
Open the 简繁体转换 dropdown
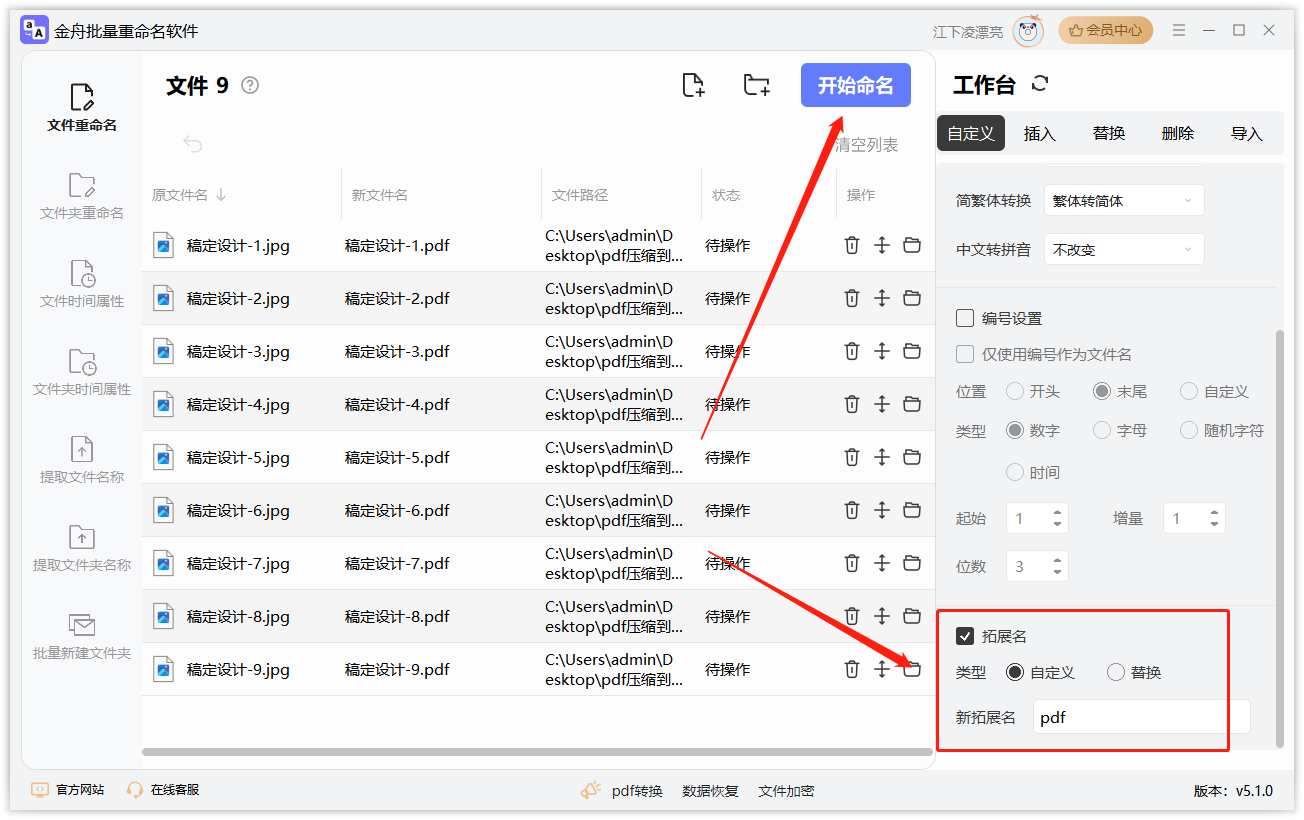(x=1123, y=200)
